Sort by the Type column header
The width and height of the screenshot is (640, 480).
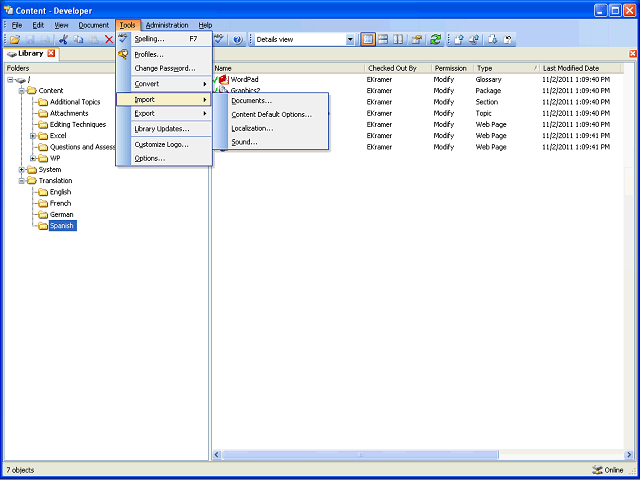[x=507, y=68]
